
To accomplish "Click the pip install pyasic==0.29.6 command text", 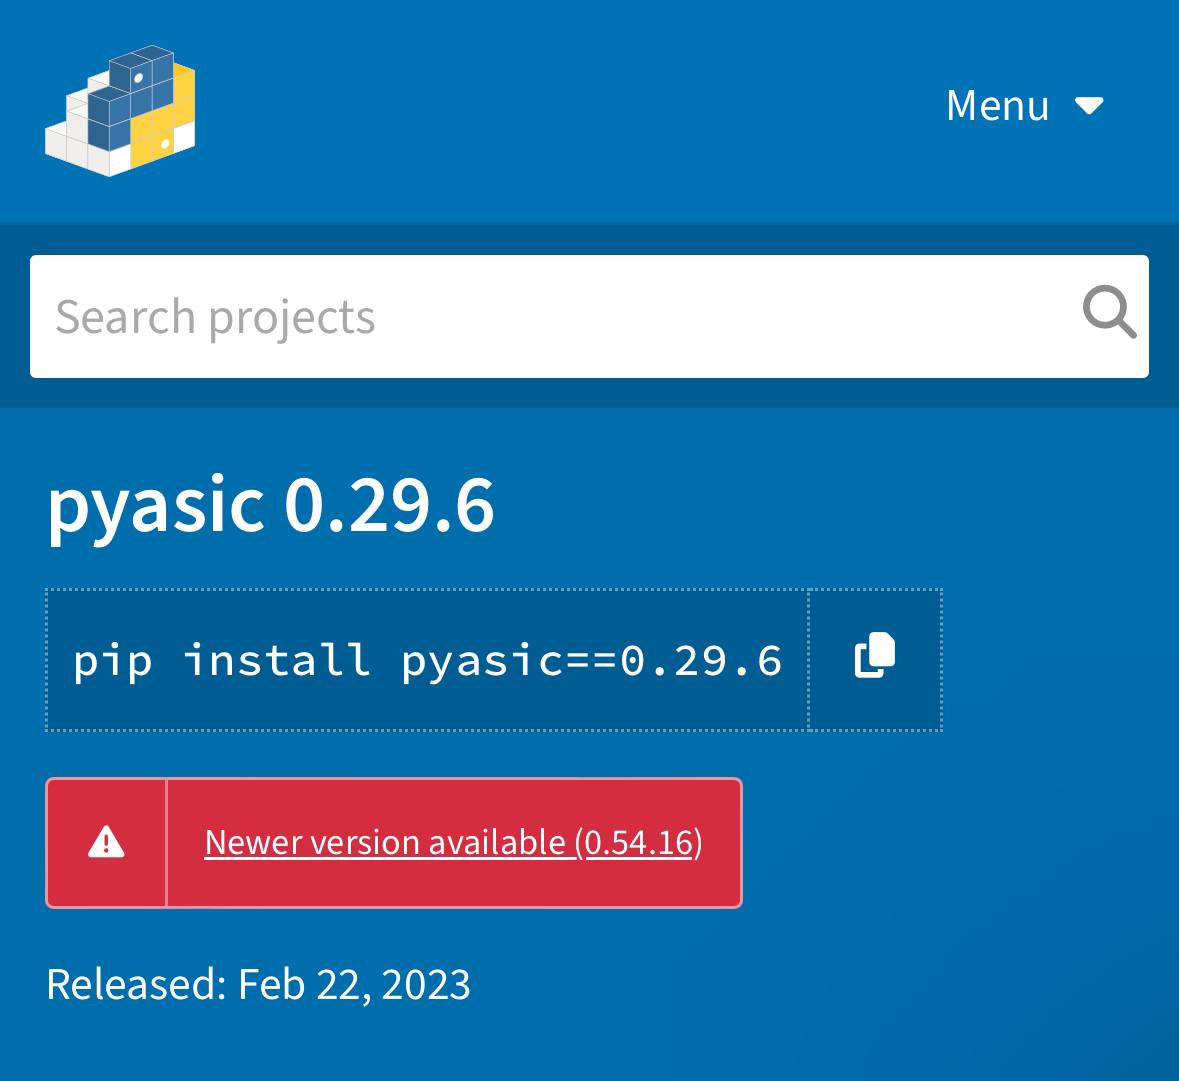I will [x=427, y=661].
